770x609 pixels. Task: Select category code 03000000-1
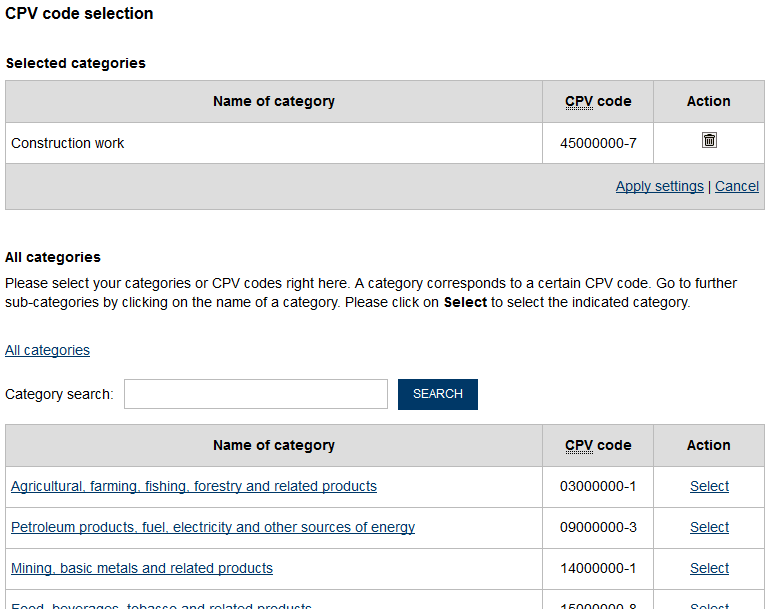pos(709,486)
